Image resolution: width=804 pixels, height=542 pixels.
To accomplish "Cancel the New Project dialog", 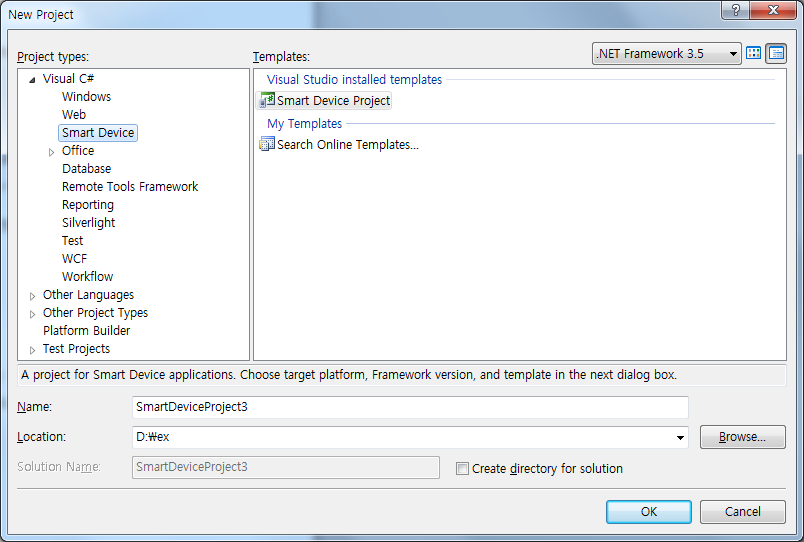I will click(742, 511).
